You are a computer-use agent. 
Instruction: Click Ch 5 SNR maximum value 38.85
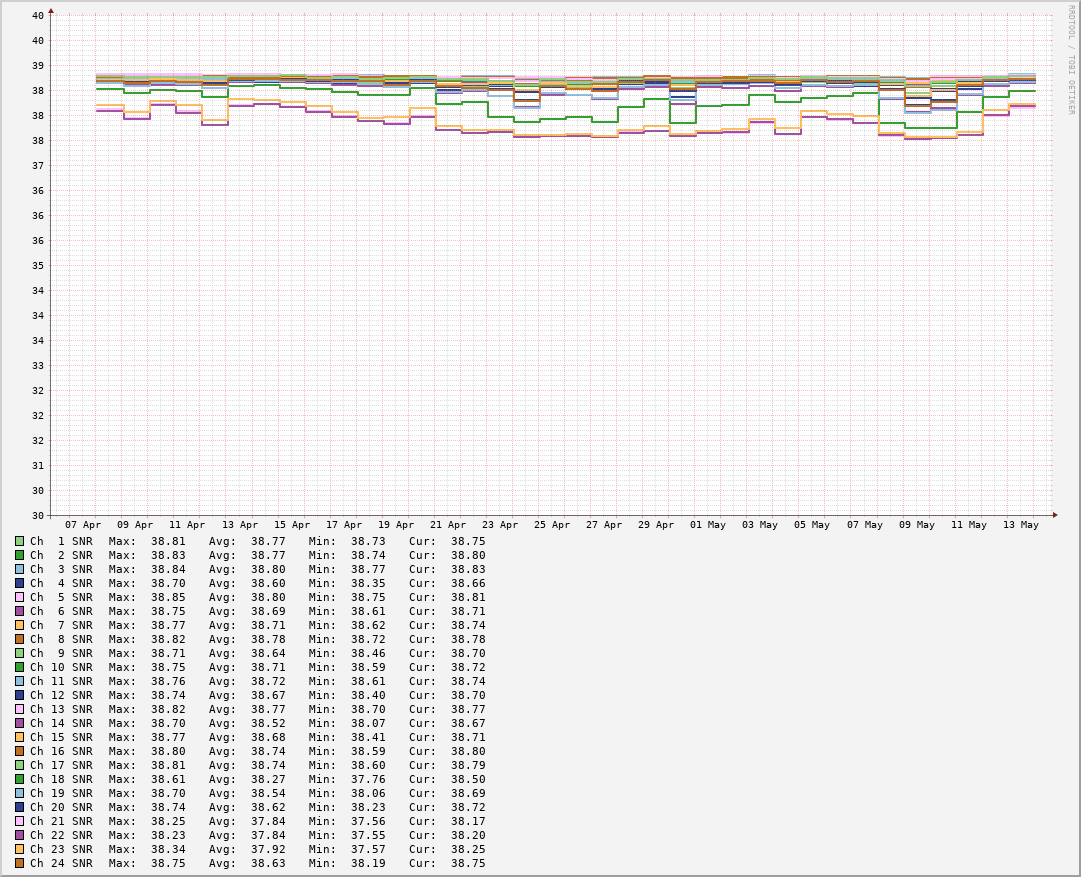pos(168,597)
